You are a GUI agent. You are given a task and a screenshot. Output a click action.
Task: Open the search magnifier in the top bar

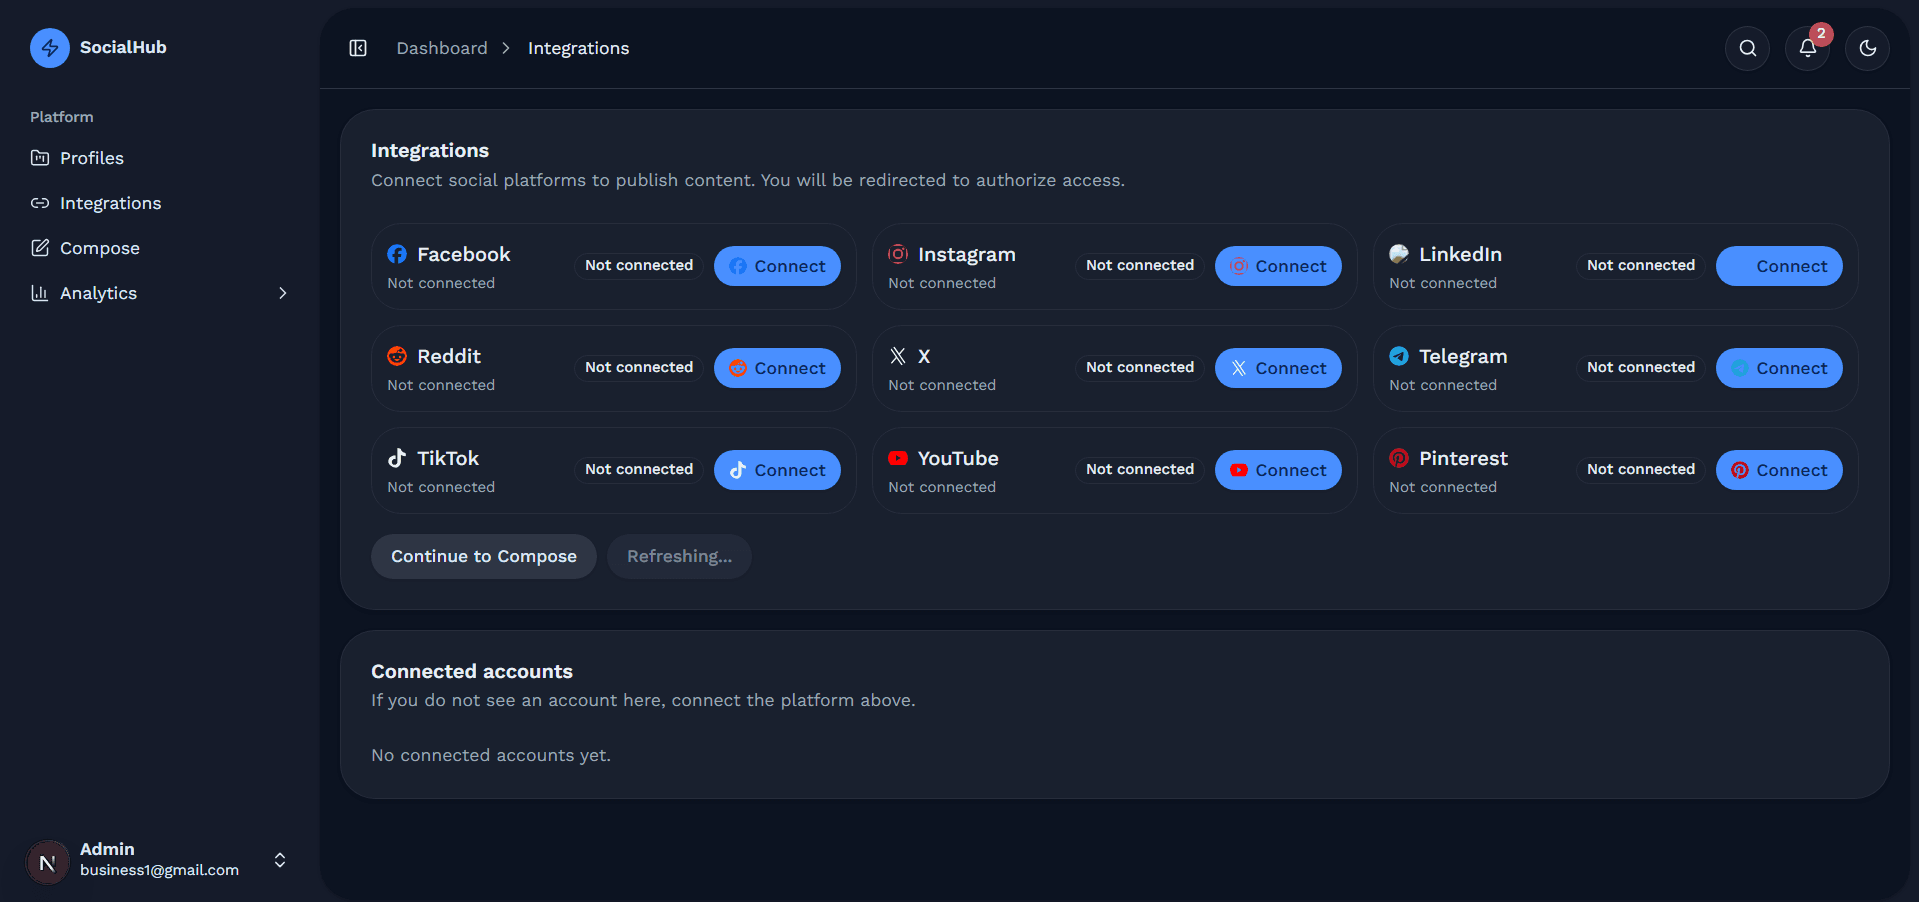coord(1746,47)
